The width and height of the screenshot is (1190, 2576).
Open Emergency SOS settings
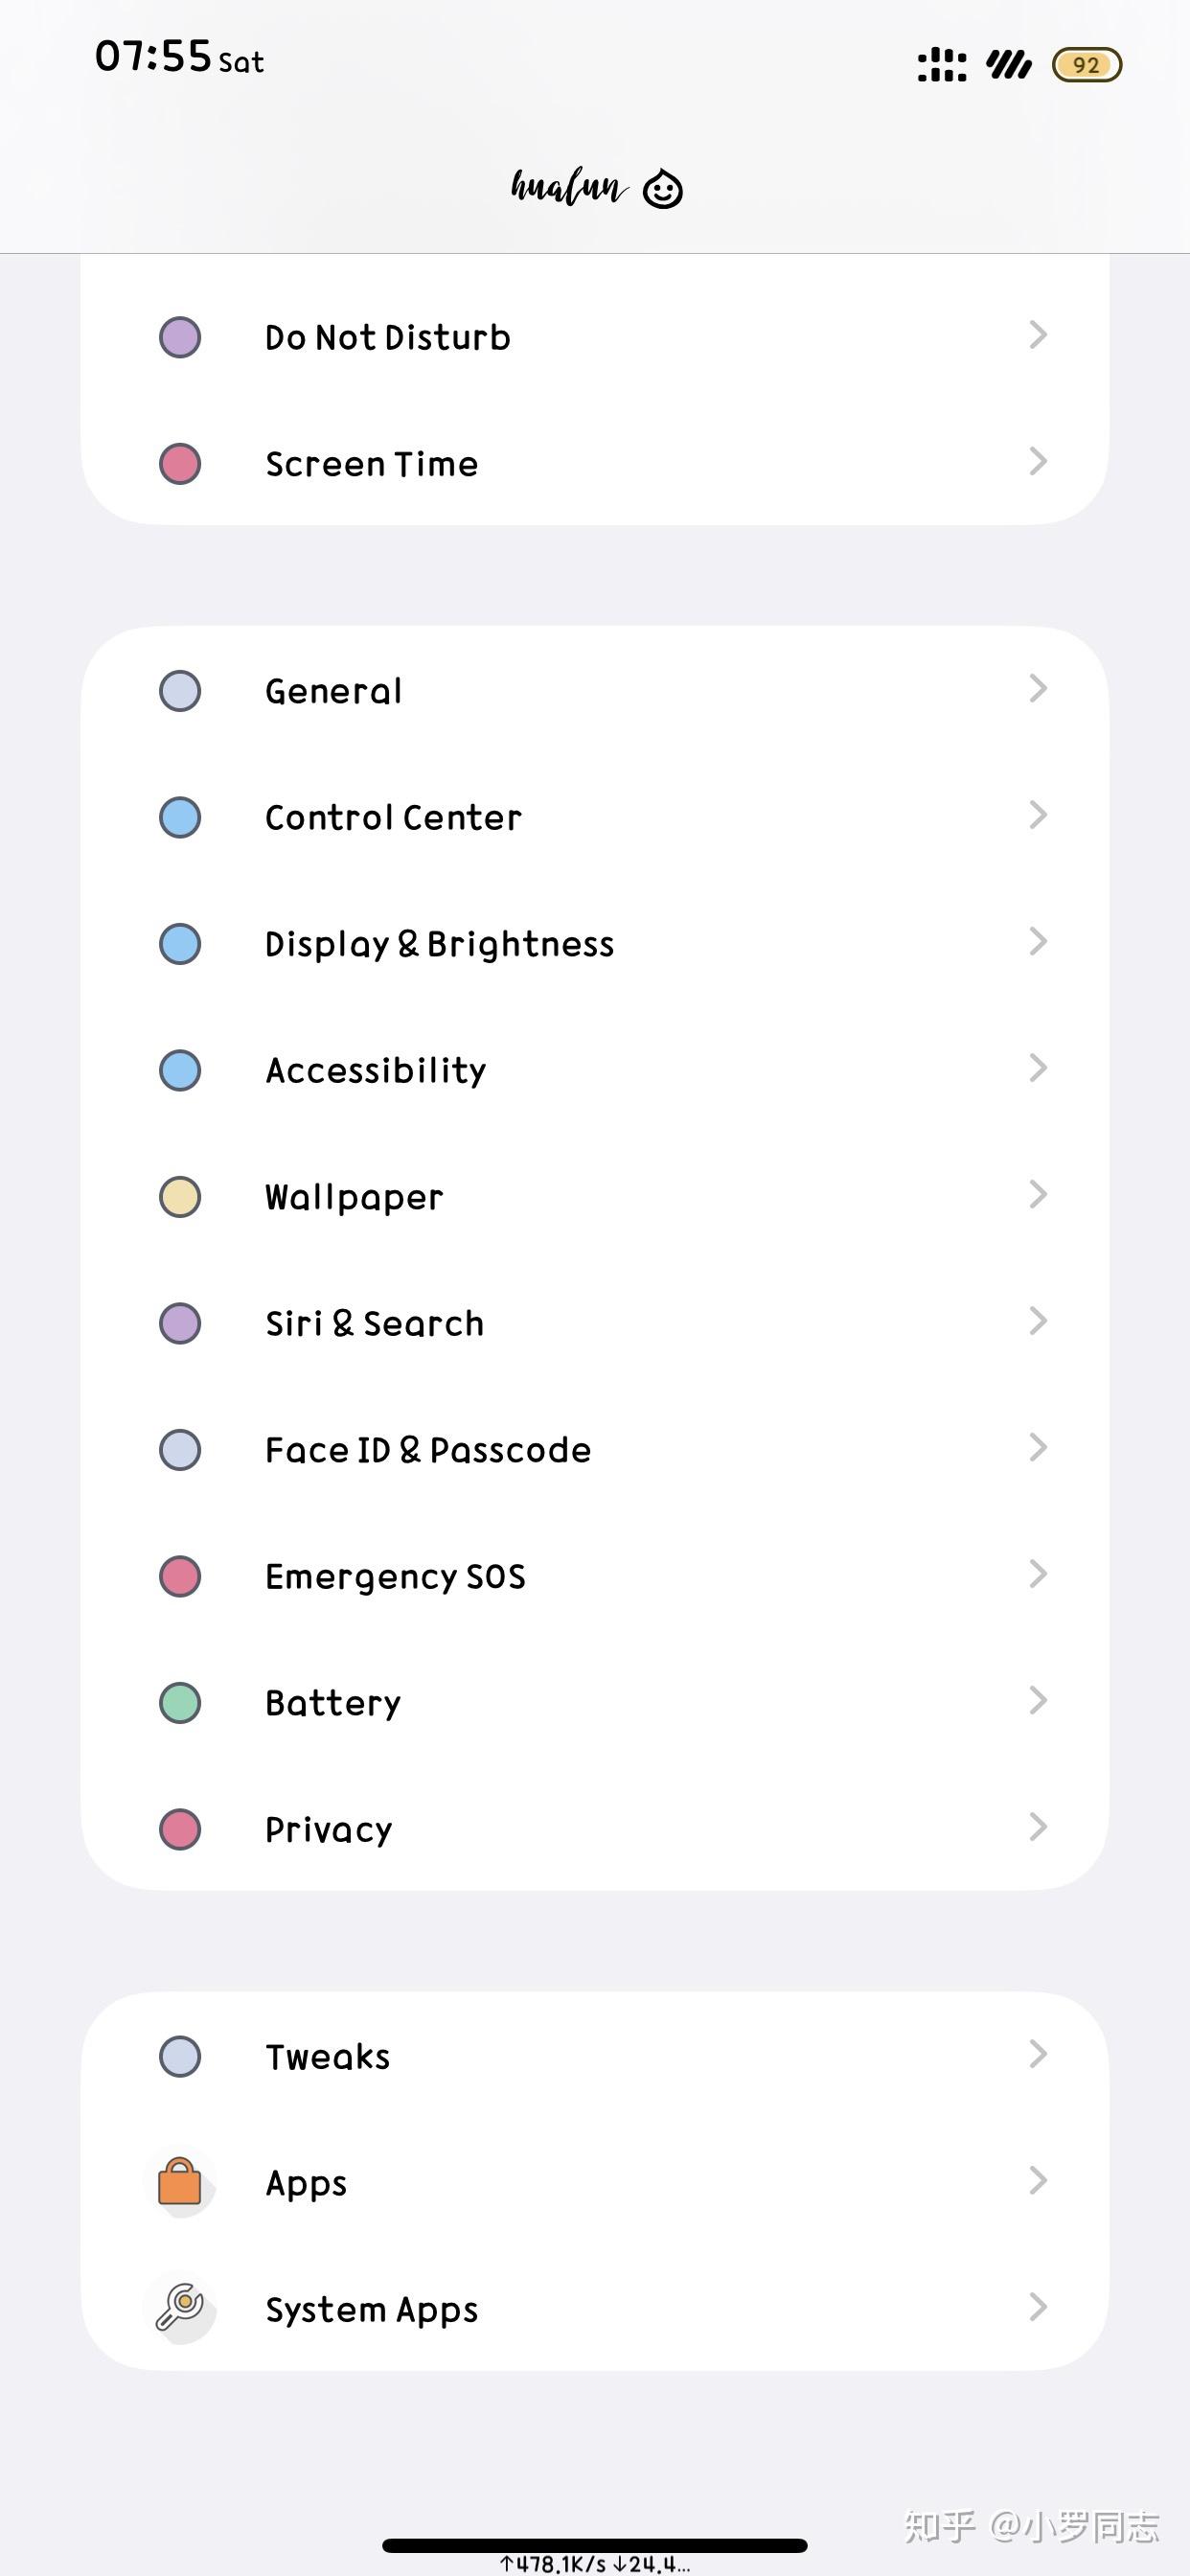click(x=595, y=1576)
